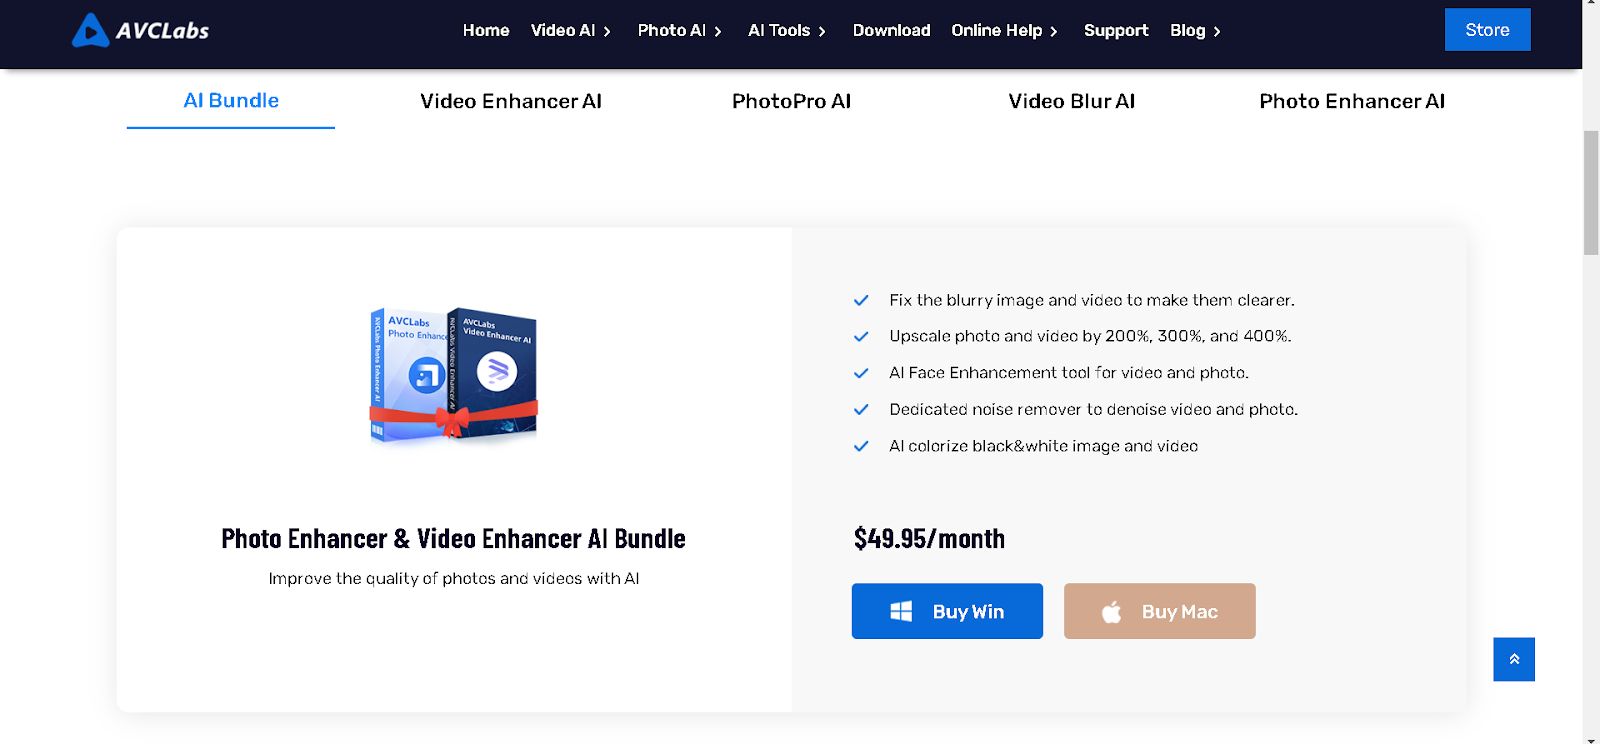Click the page vertical scrollbar thumb
Image resolution: width=1600 pixels, height=744 pixels.
[x=1591, y=193]
